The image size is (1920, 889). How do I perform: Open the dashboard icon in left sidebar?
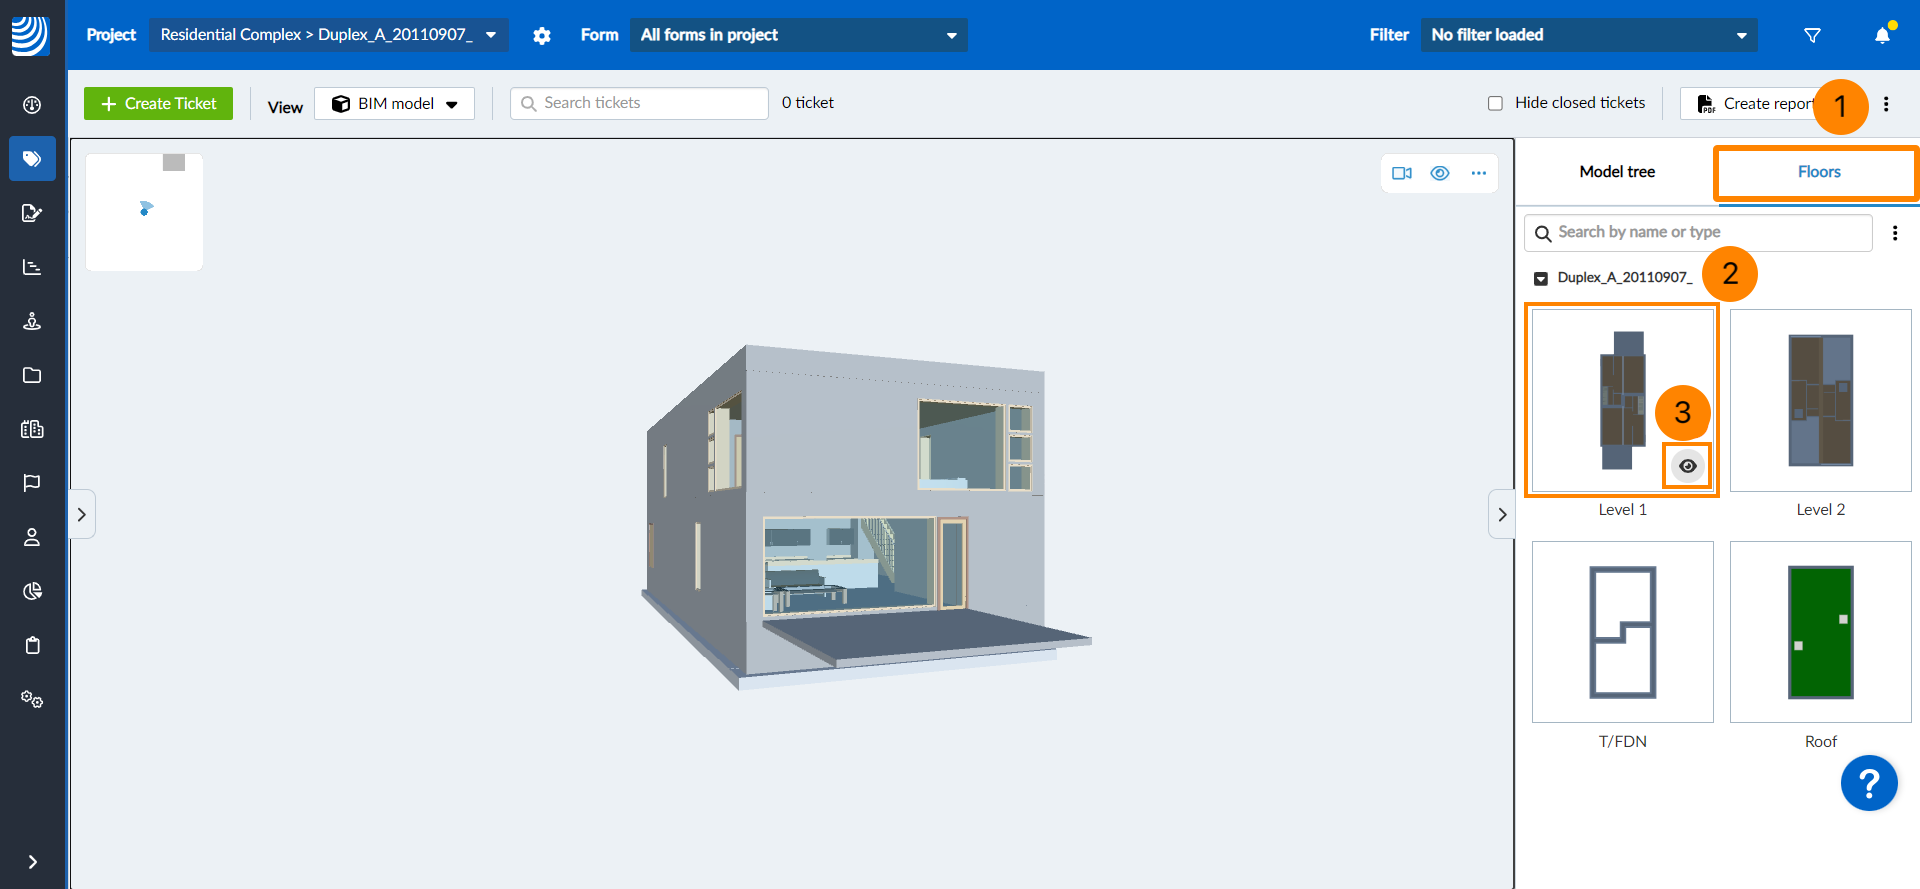(32, 105)
